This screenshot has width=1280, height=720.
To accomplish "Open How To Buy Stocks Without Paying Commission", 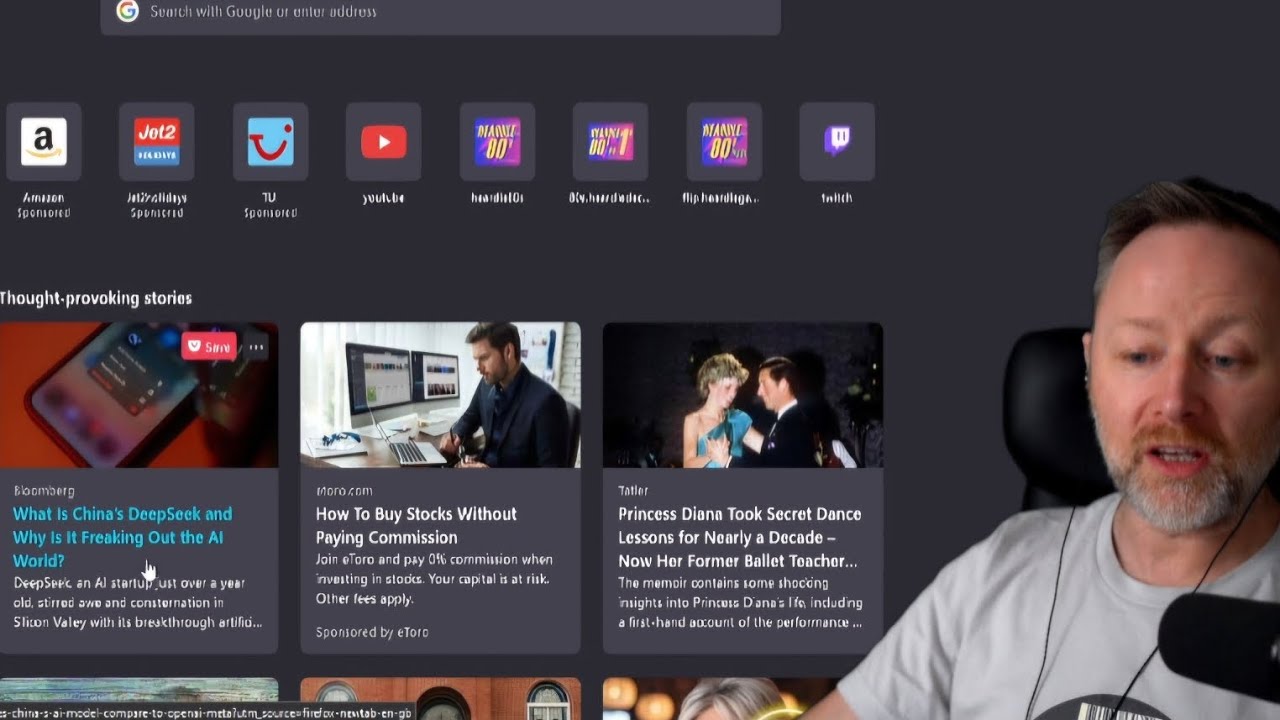I will [416, 525].
